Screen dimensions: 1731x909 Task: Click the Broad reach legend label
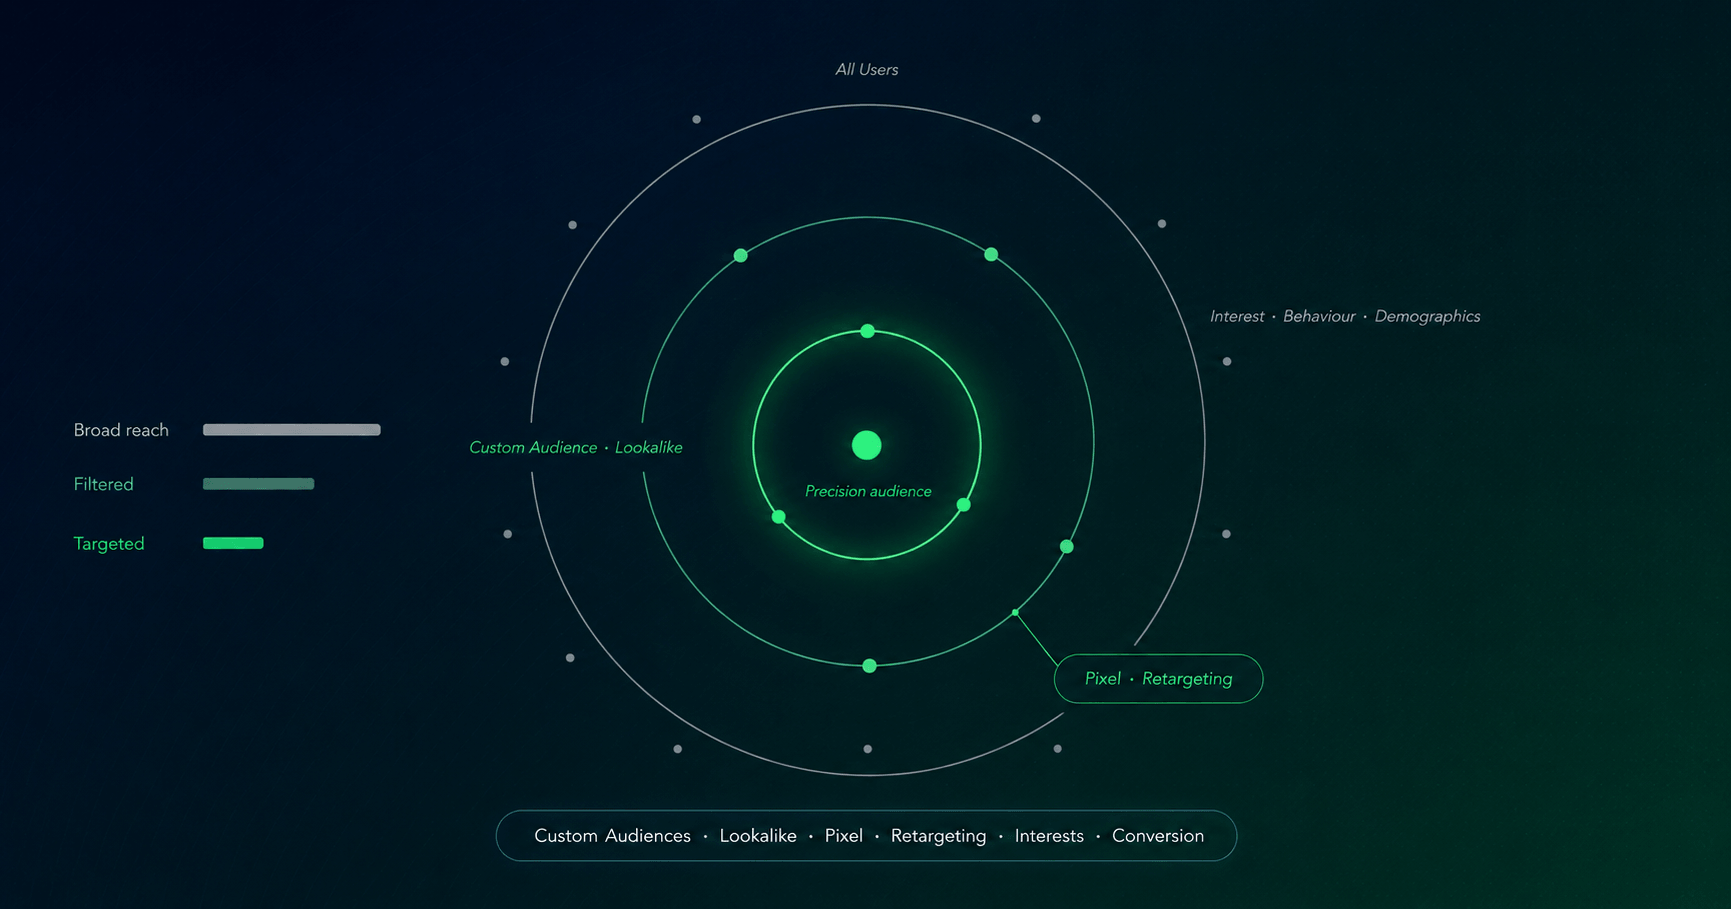tap(121, 430)
